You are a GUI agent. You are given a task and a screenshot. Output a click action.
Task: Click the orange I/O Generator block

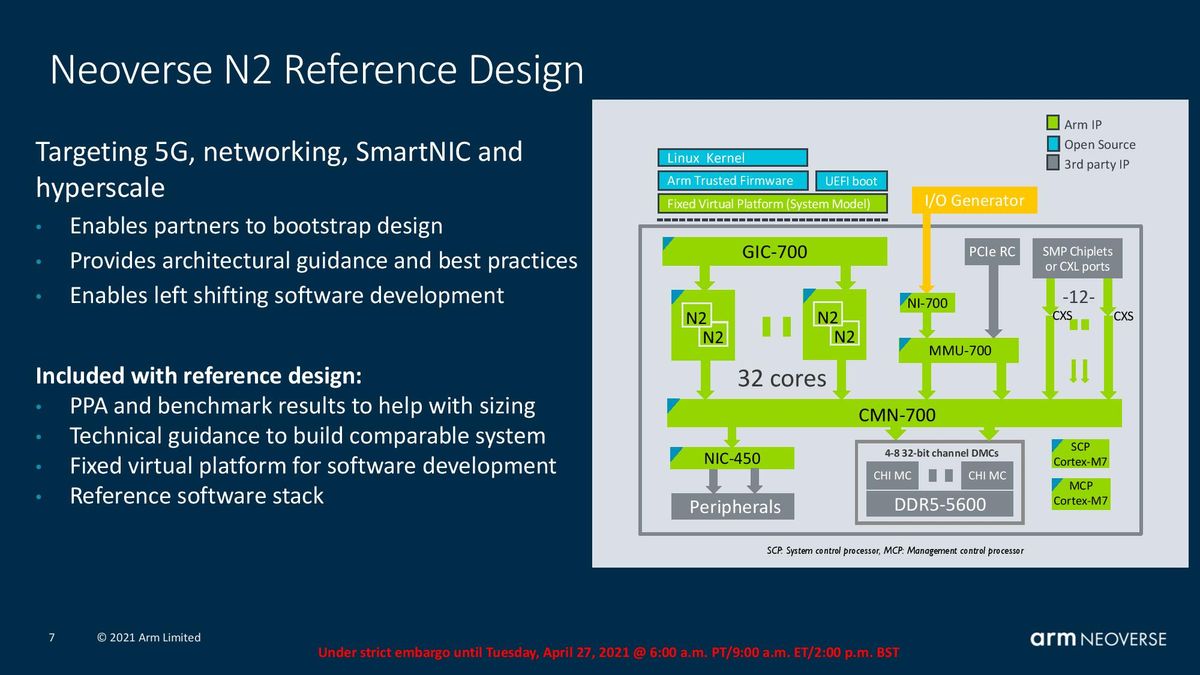974,201
